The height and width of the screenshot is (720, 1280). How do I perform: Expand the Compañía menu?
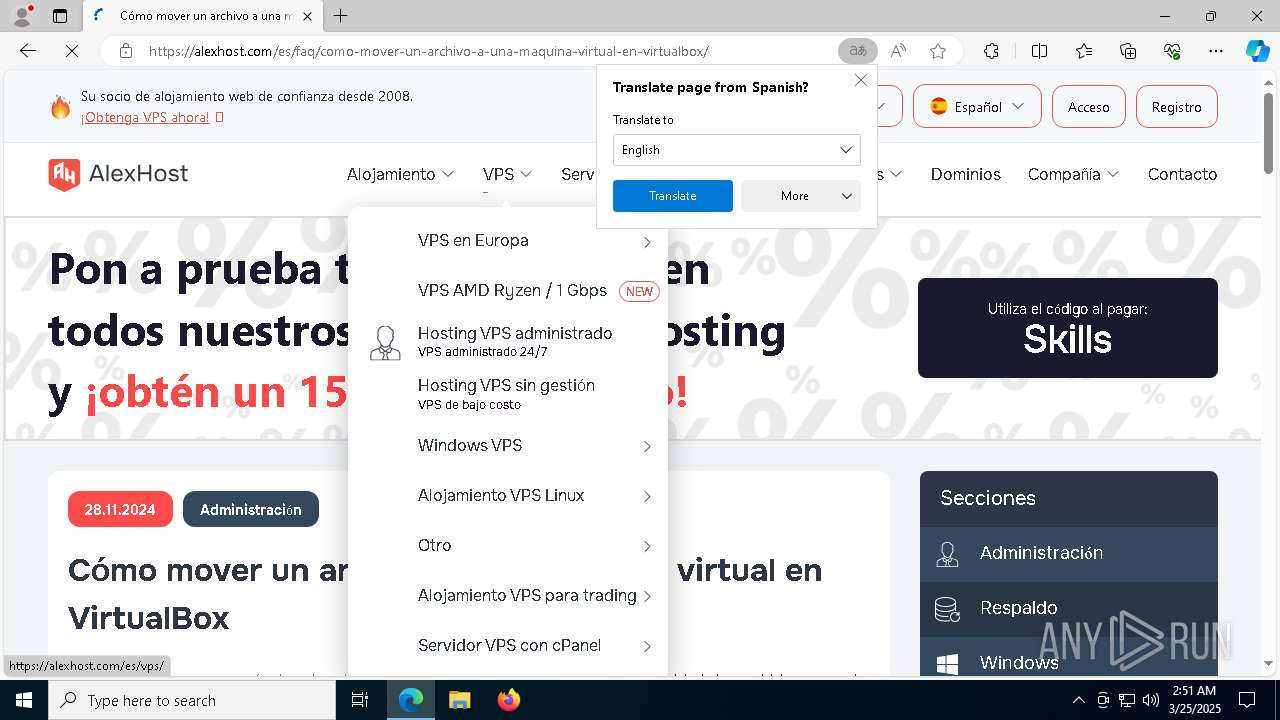tap(1073, 174)
